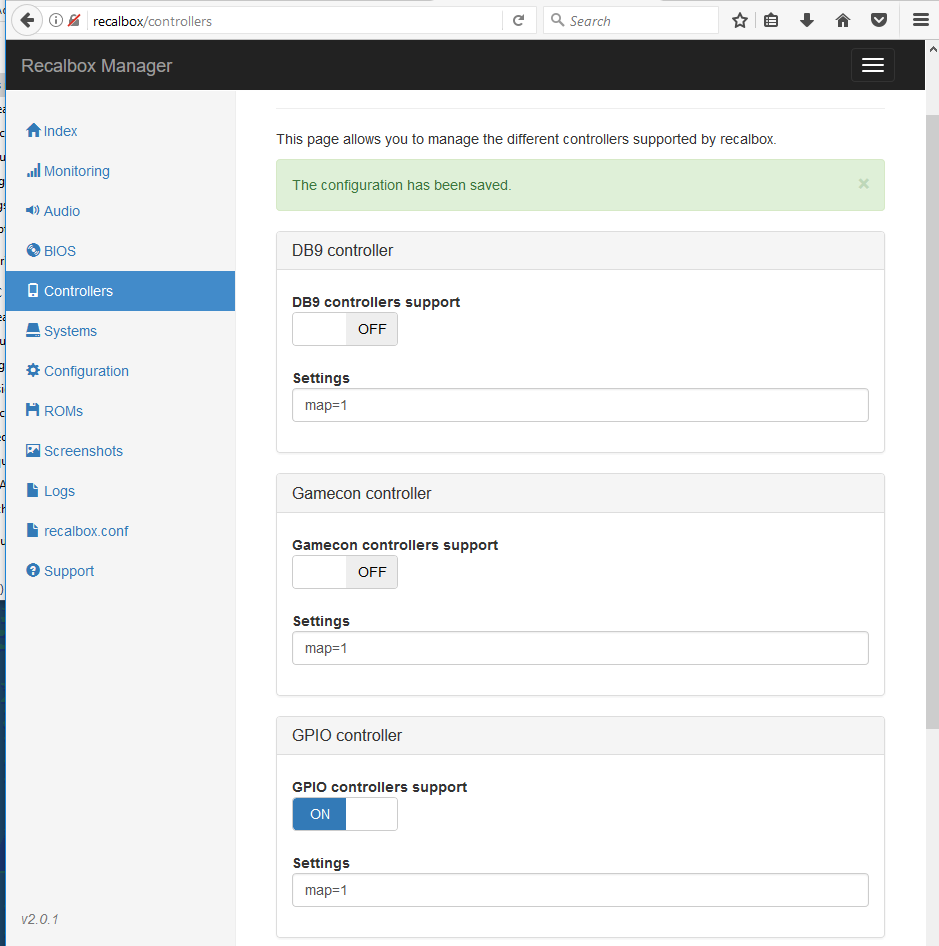The image size is (939, 946).
Task: Enable Gamecon controllers support switch
Action: coord(345,572)
